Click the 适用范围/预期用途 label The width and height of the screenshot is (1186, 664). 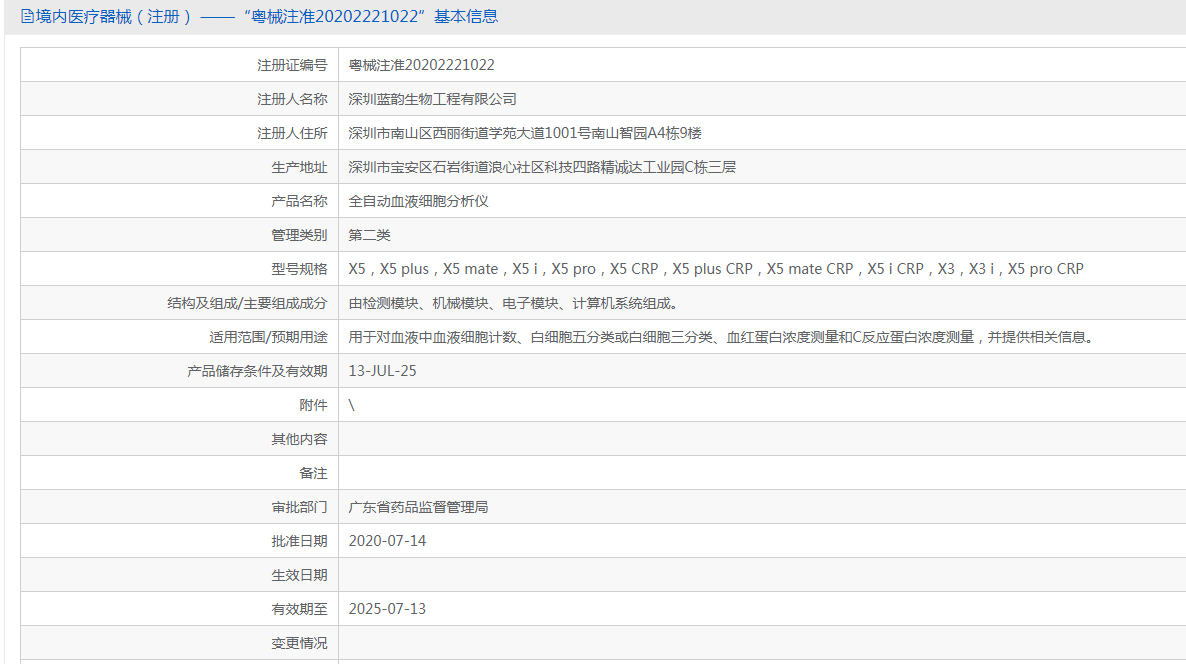(269, 337)
